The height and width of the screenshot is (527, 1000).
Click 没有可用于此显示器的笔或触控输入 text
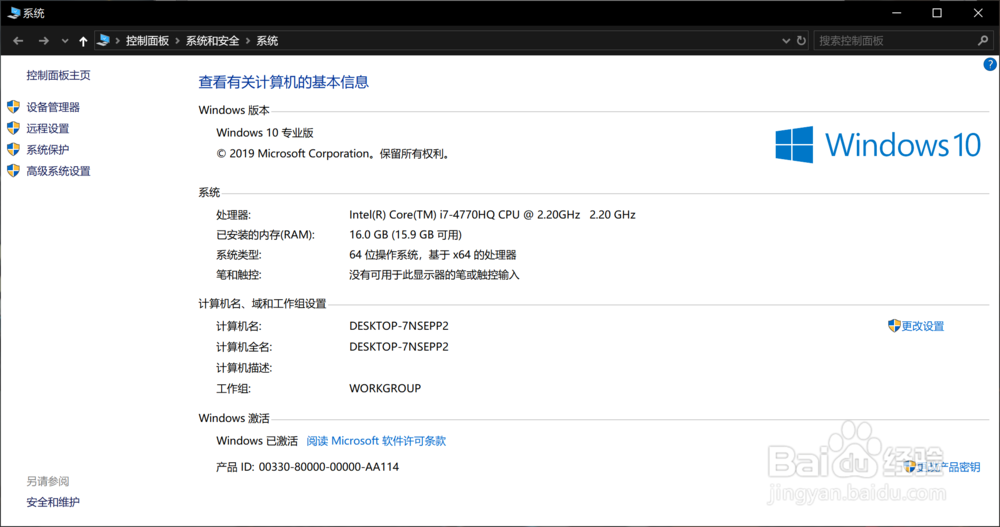click(434, 275)
